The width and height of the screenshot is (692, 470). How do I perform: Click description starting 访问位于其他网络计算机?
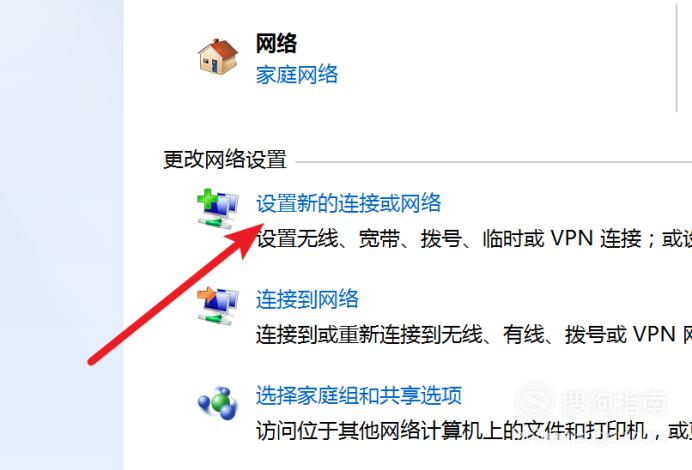tap(474, 430)
